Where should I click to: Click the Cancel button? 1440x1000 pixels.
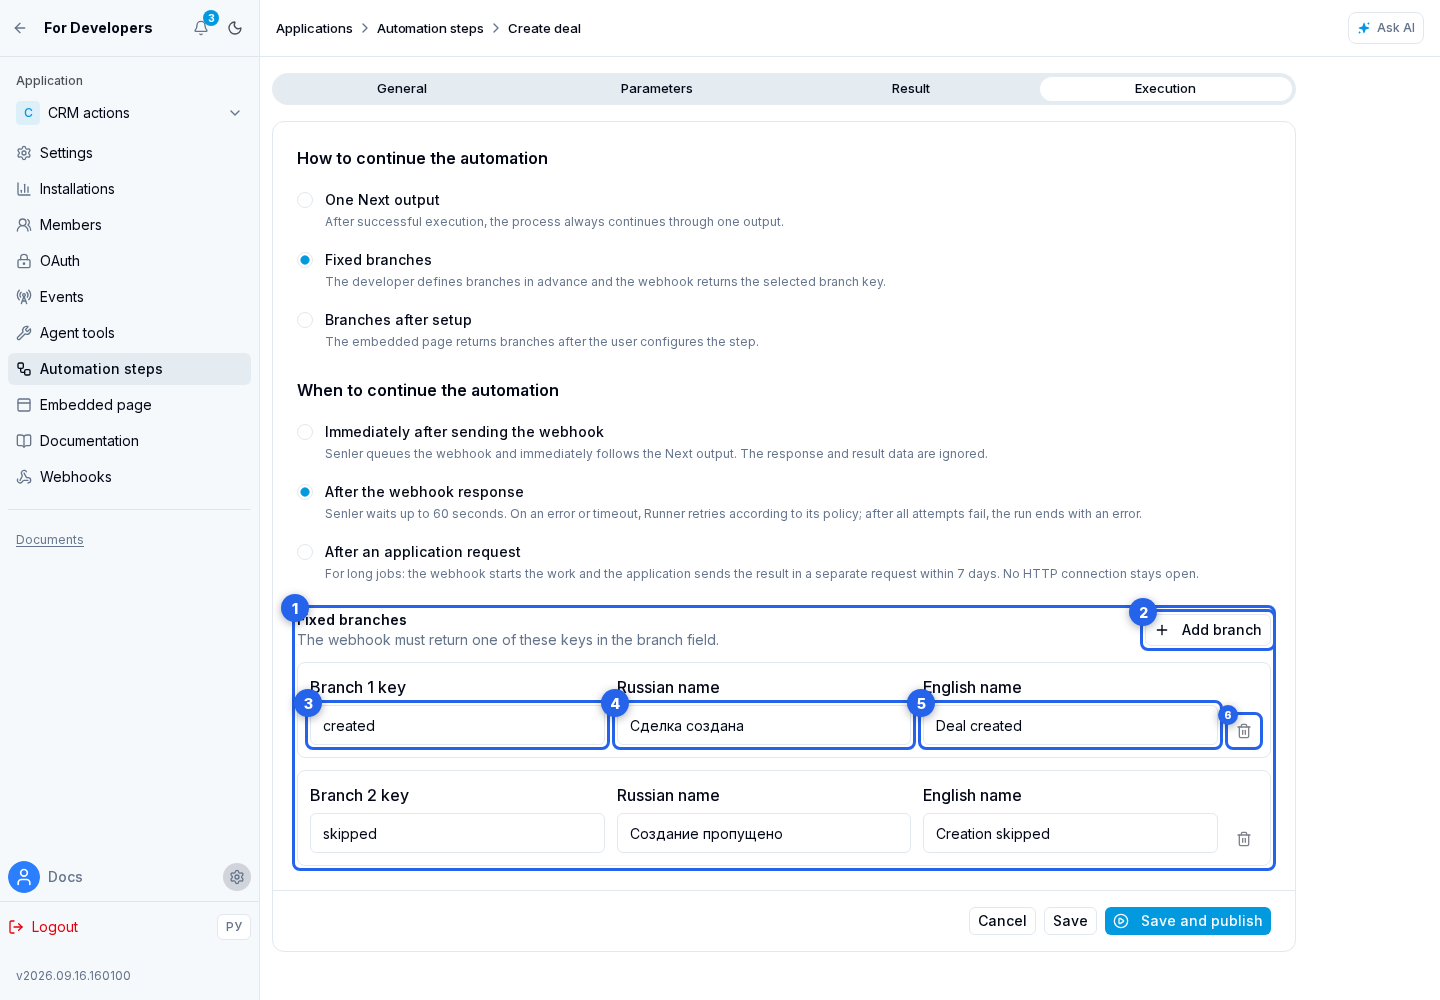click(x=1002, y=921)
